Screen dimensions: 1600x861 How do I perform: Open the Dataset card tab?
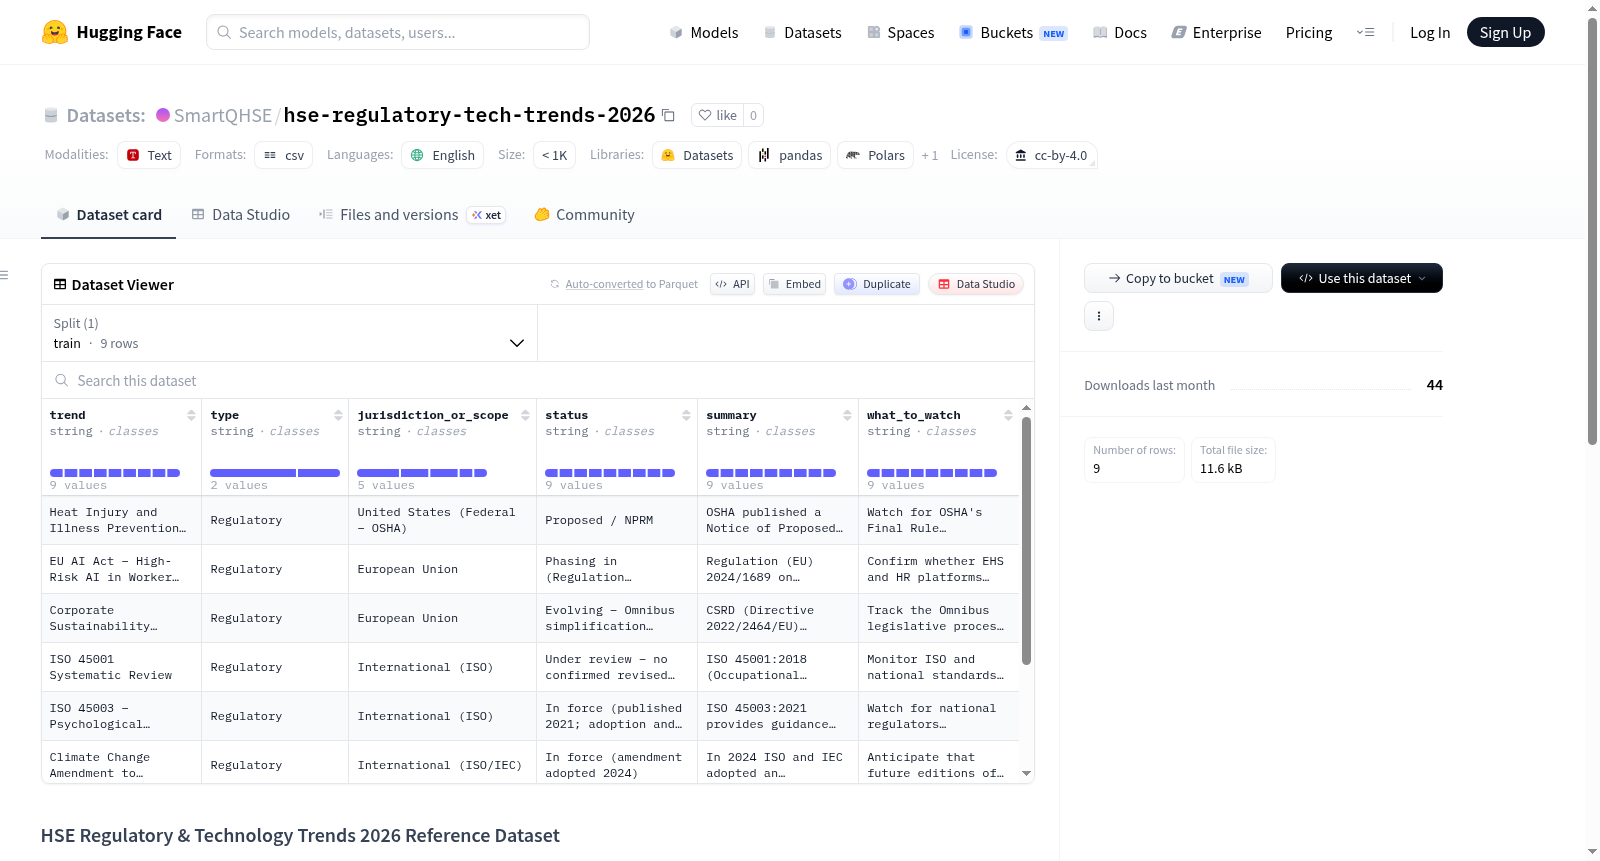tap(108, 215)
